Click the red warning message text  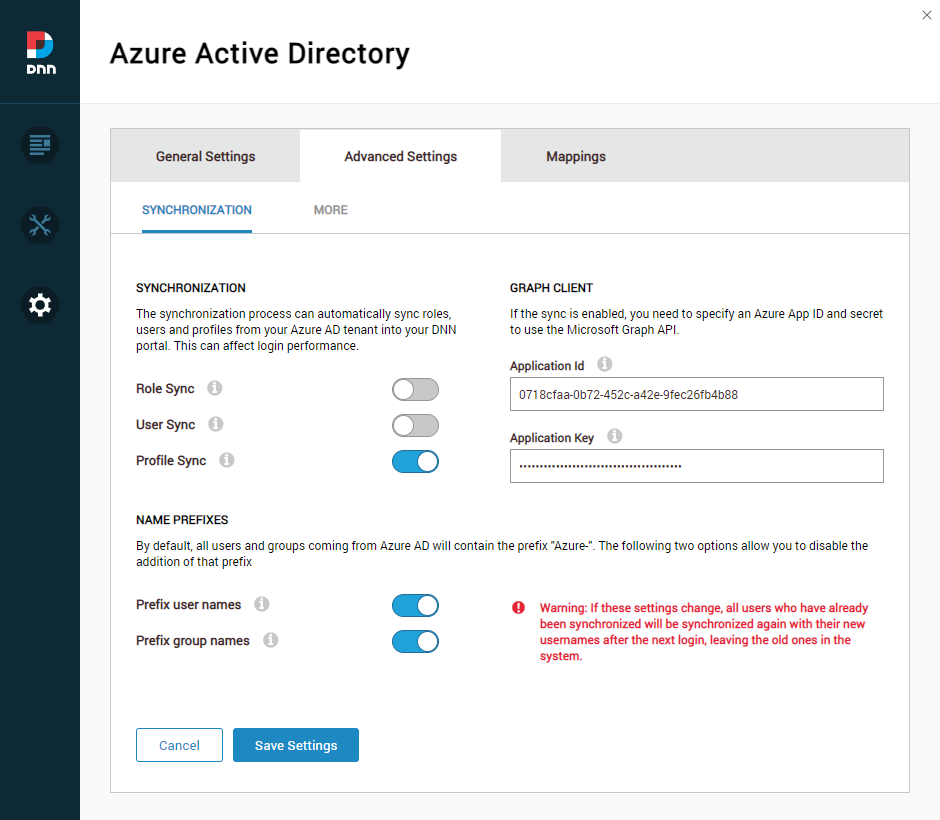coord(704,632)
